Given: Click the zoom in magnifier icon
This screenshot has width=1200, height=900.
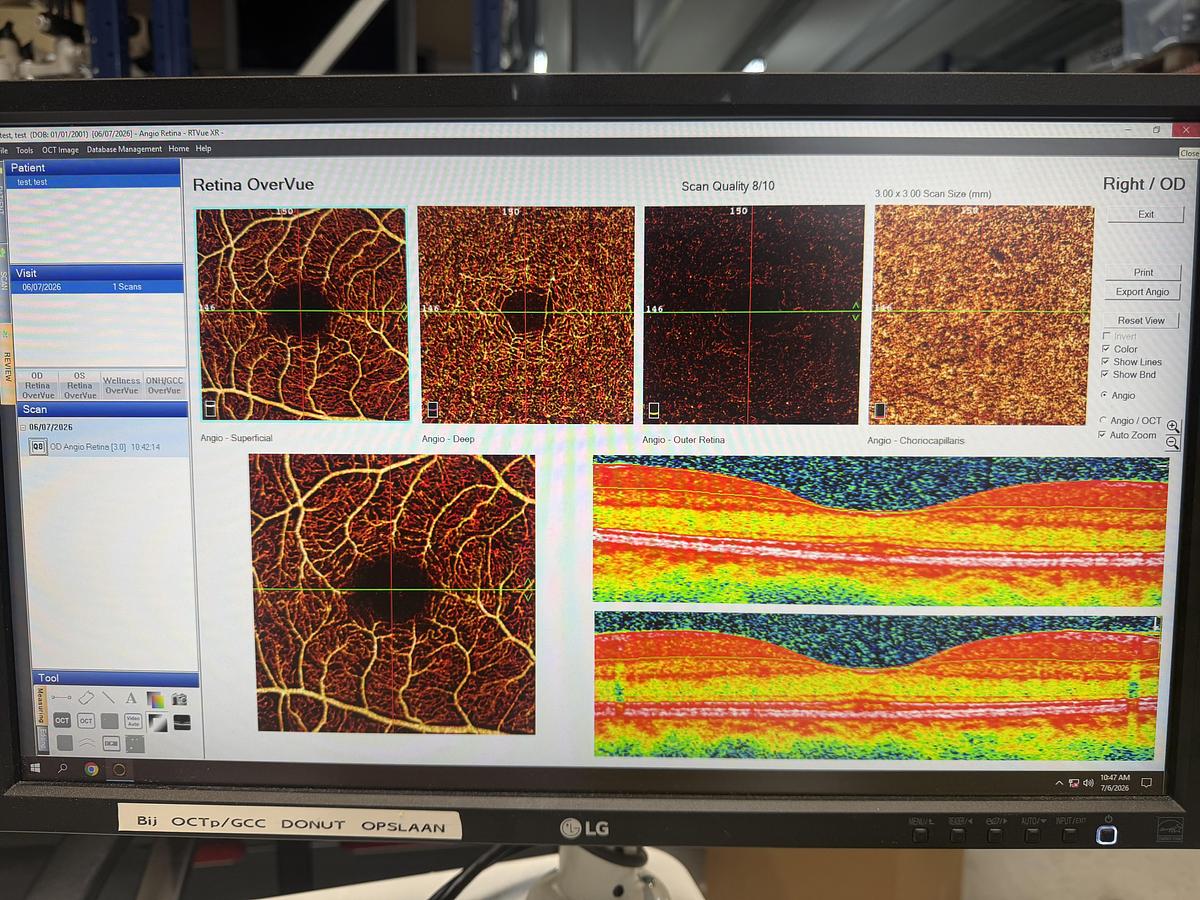Looking at the screenshot, I should (x=1173, y=426).
